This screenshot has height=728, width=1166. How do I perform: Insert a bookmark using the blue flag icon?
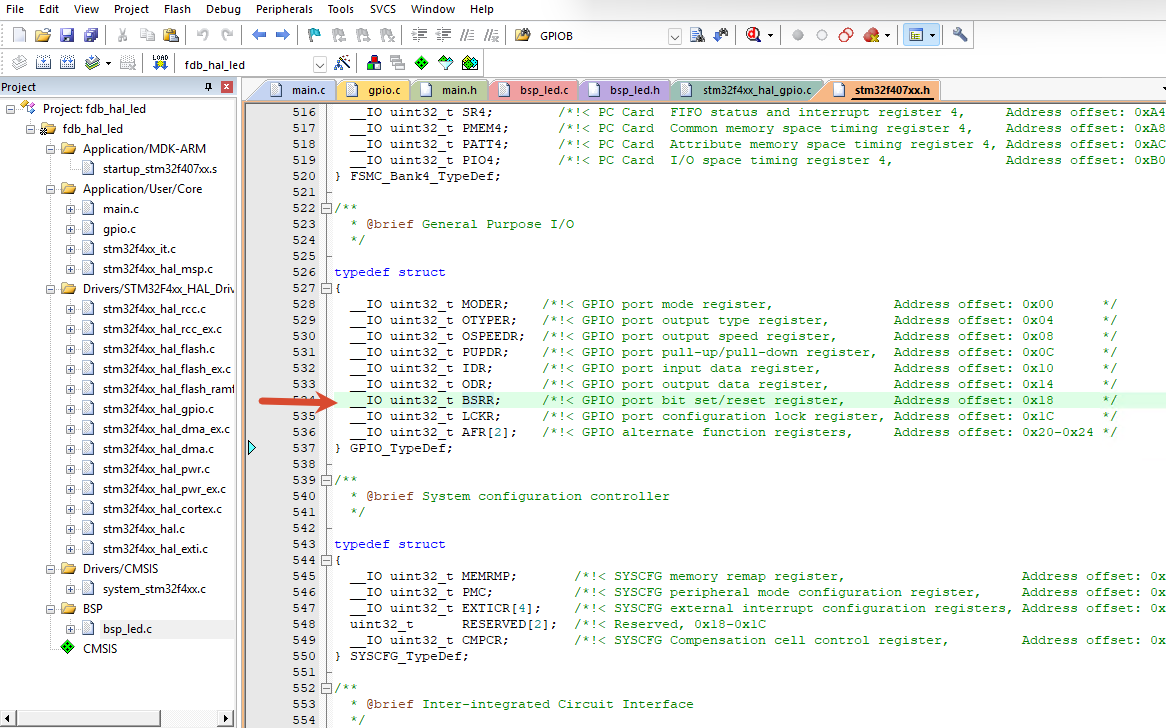tap(314, 35)
